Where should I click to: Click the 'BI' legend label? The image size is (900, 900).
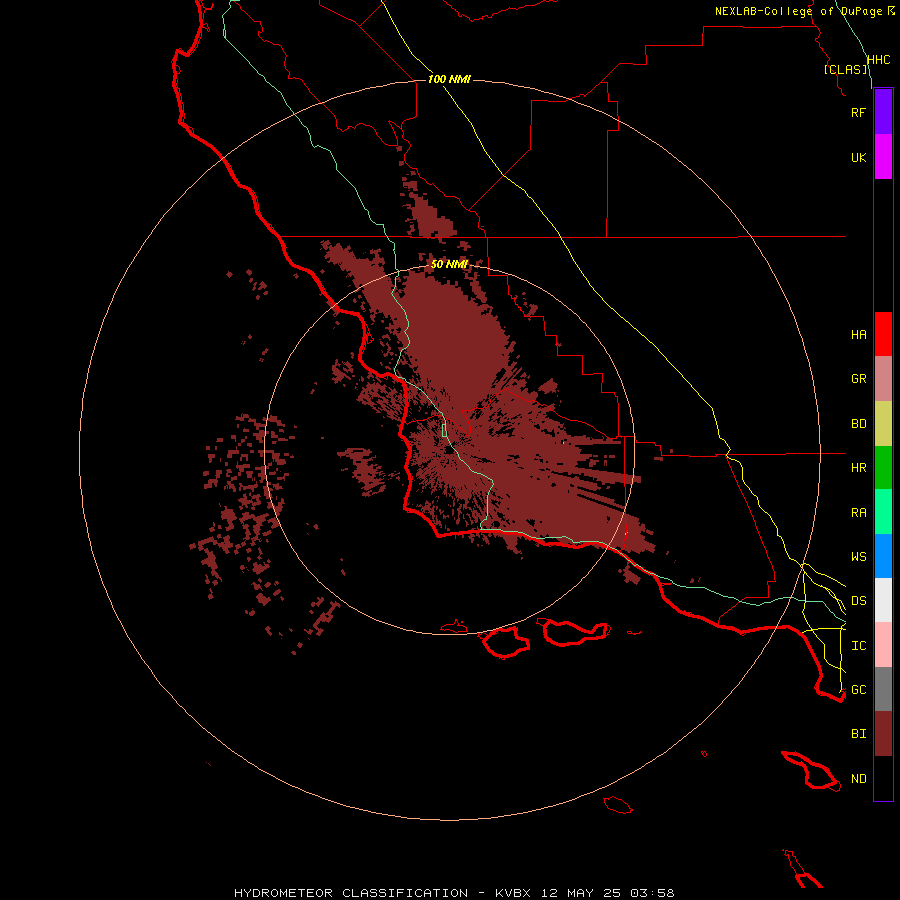858,734
